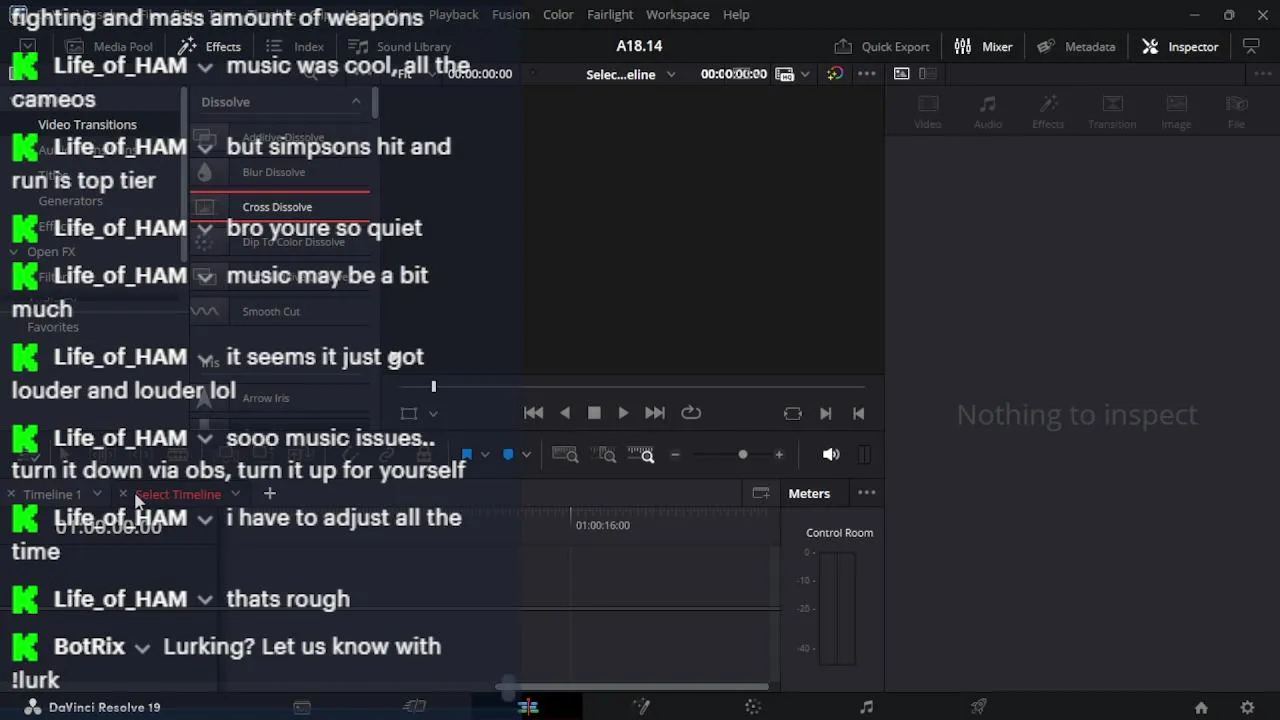
Task: Click the match frame icon
Action: point(793,413)
